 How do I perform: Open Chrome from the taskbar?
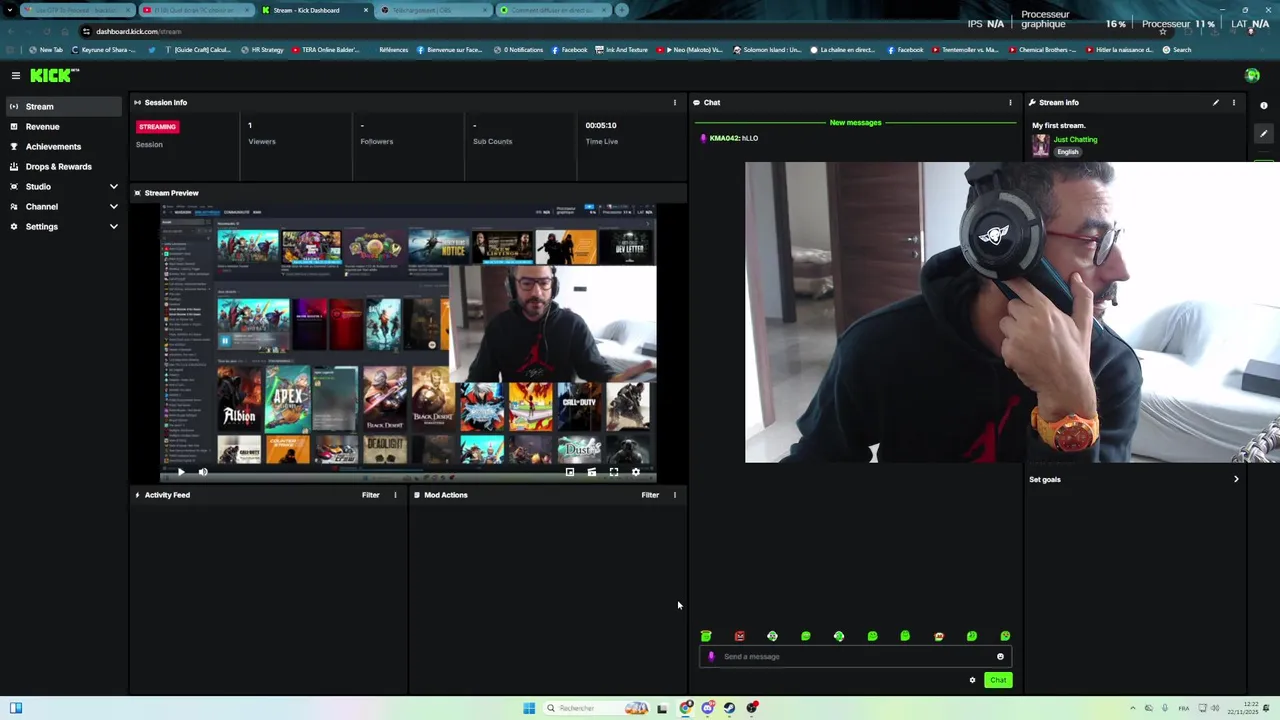click(686, 708)
